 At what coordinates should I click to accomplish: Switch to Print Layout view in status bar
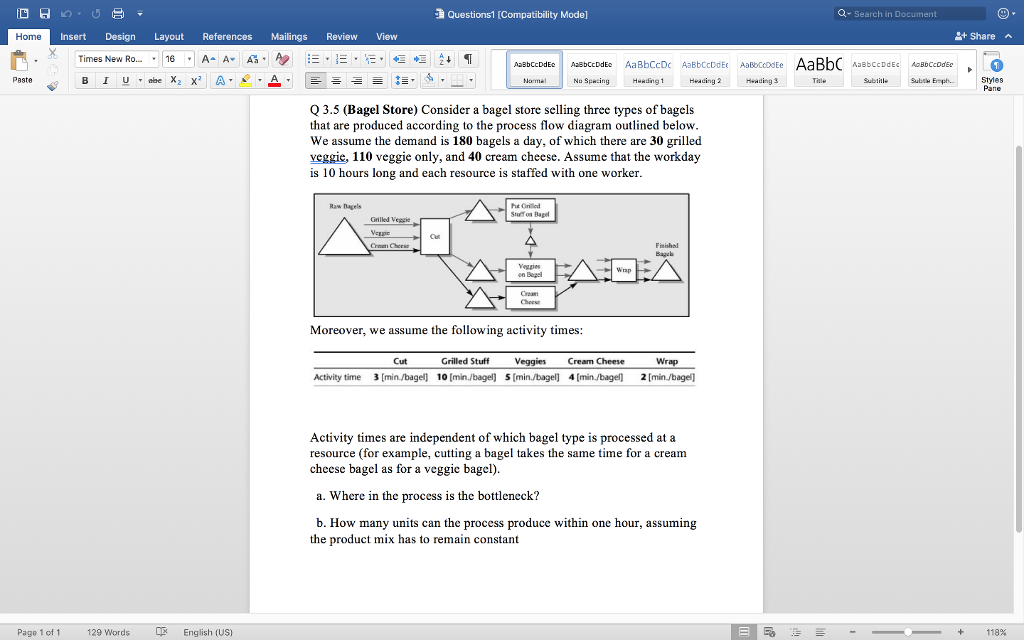pos(744,632)
